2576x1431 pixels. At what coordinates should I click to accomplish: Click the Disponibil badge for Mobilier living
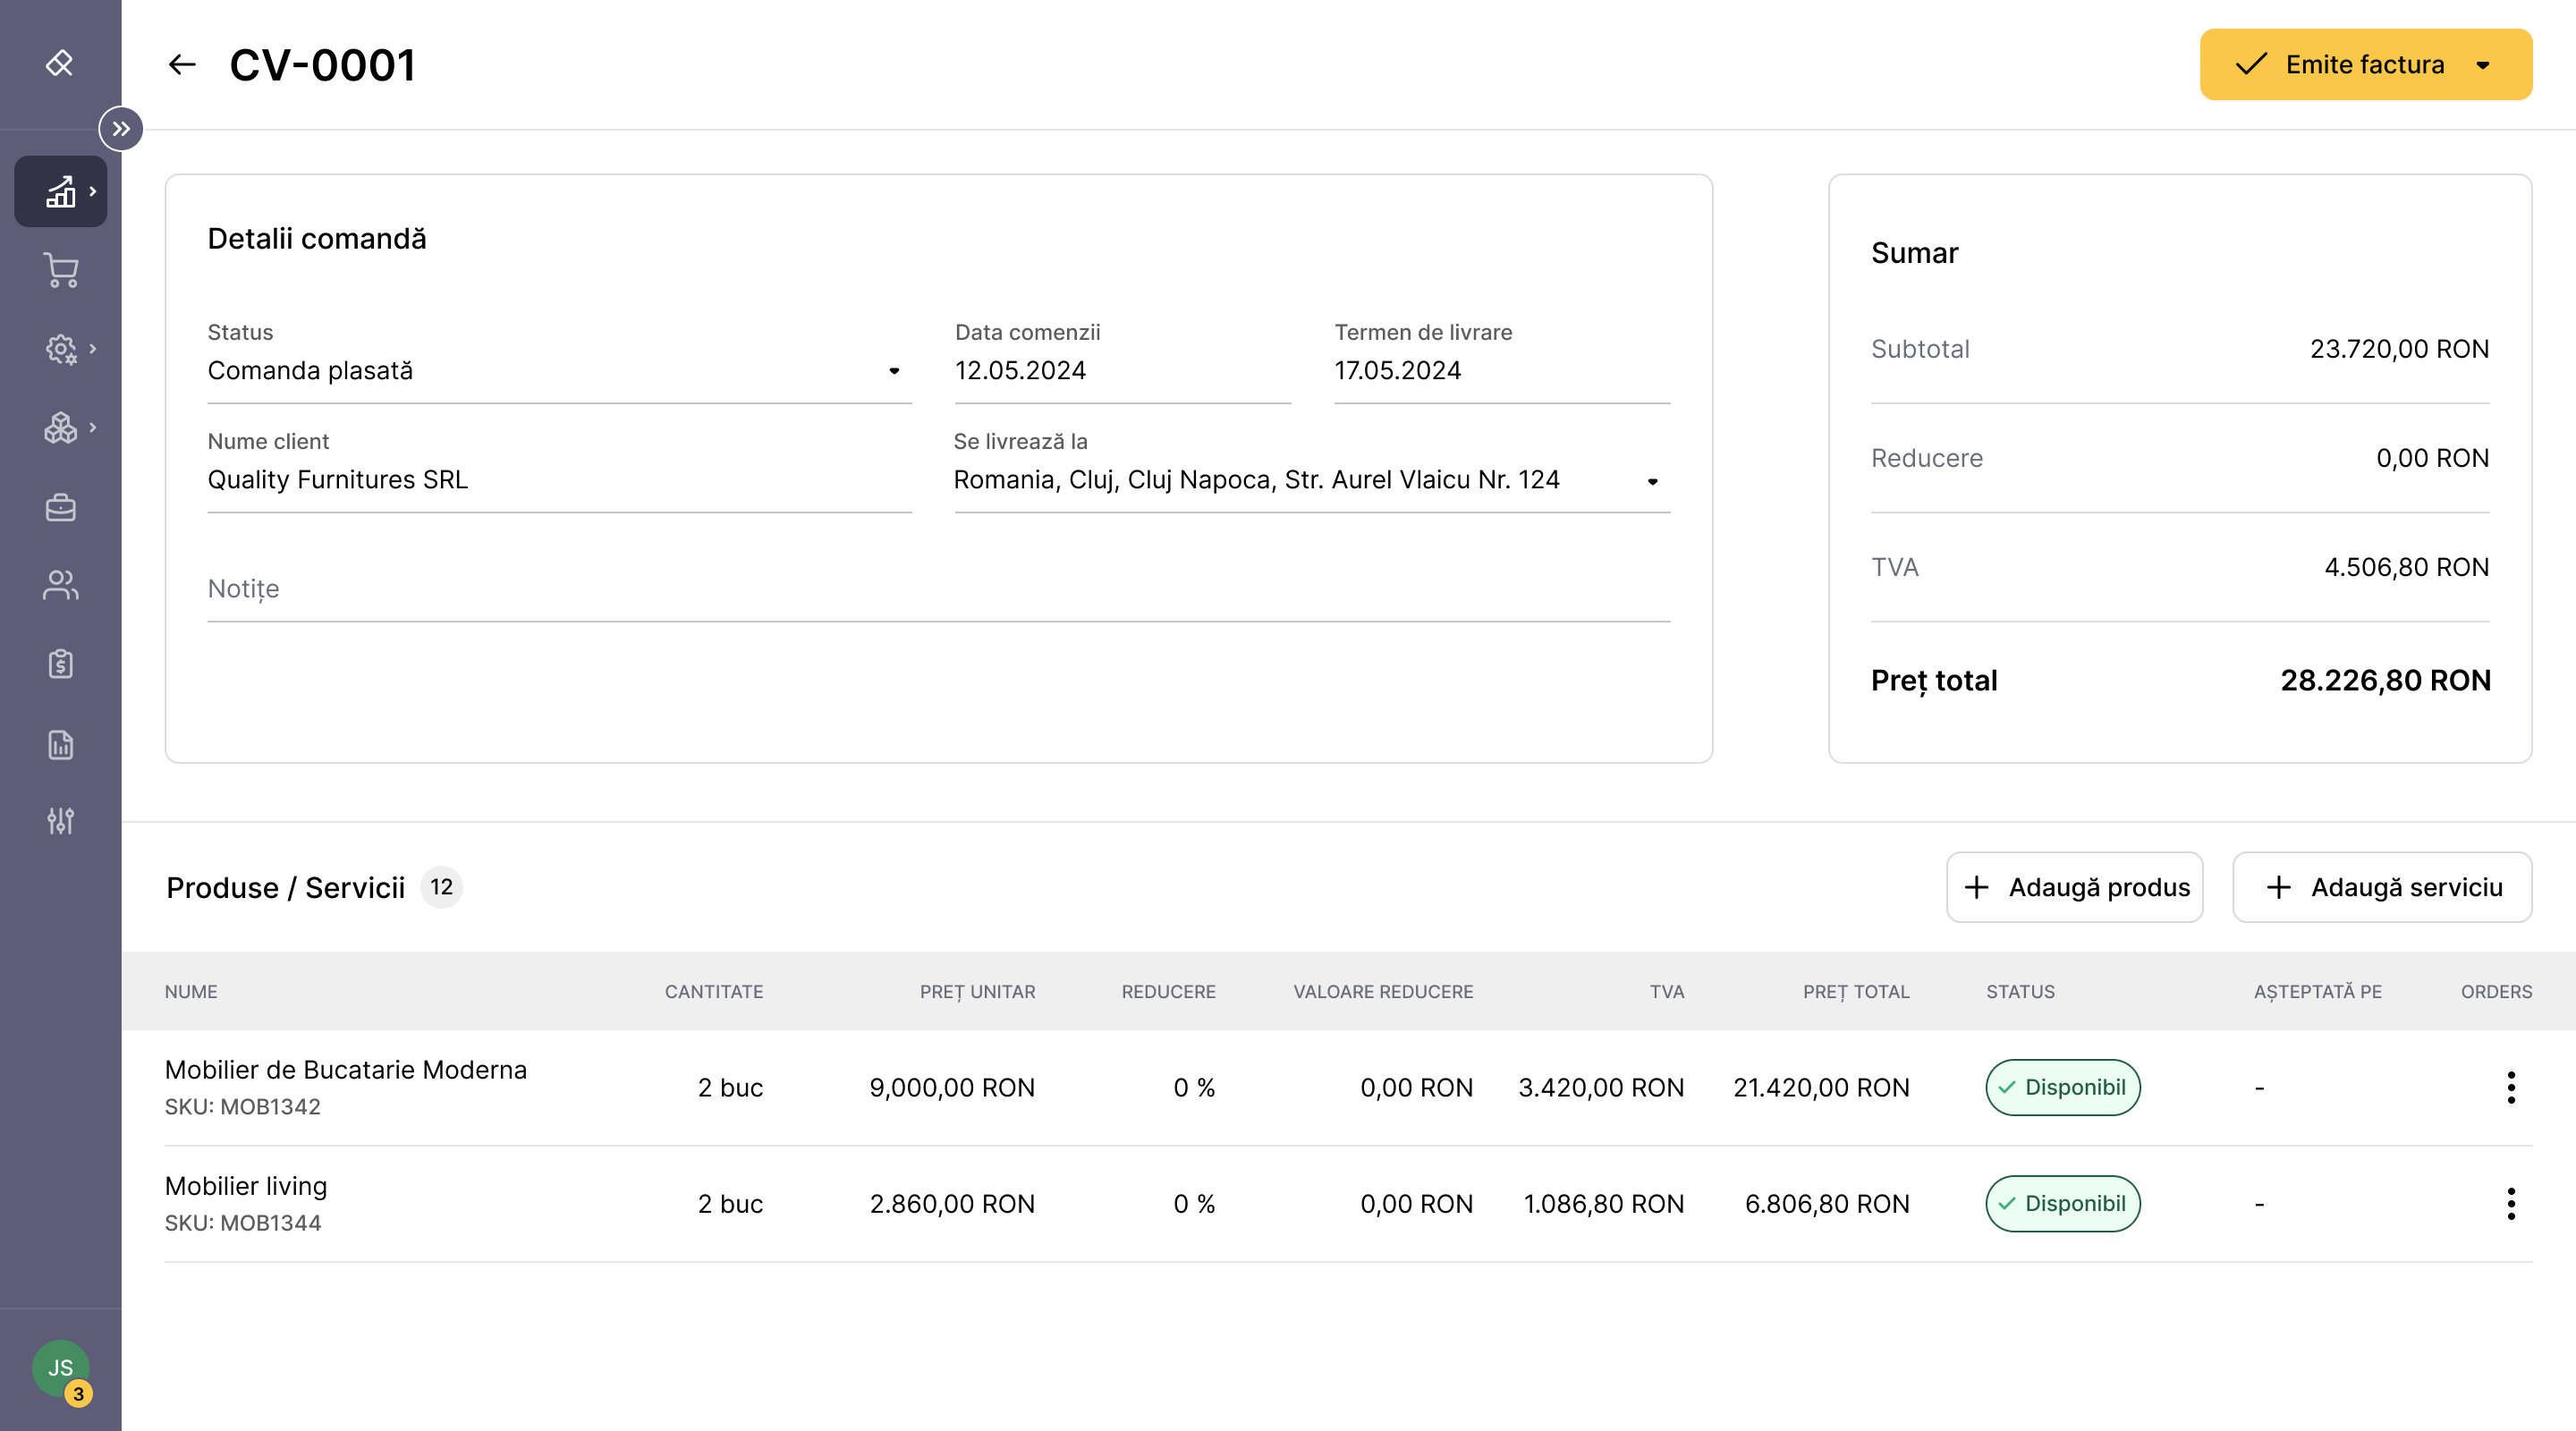pyautogui.click(x=2062, y=1204)
